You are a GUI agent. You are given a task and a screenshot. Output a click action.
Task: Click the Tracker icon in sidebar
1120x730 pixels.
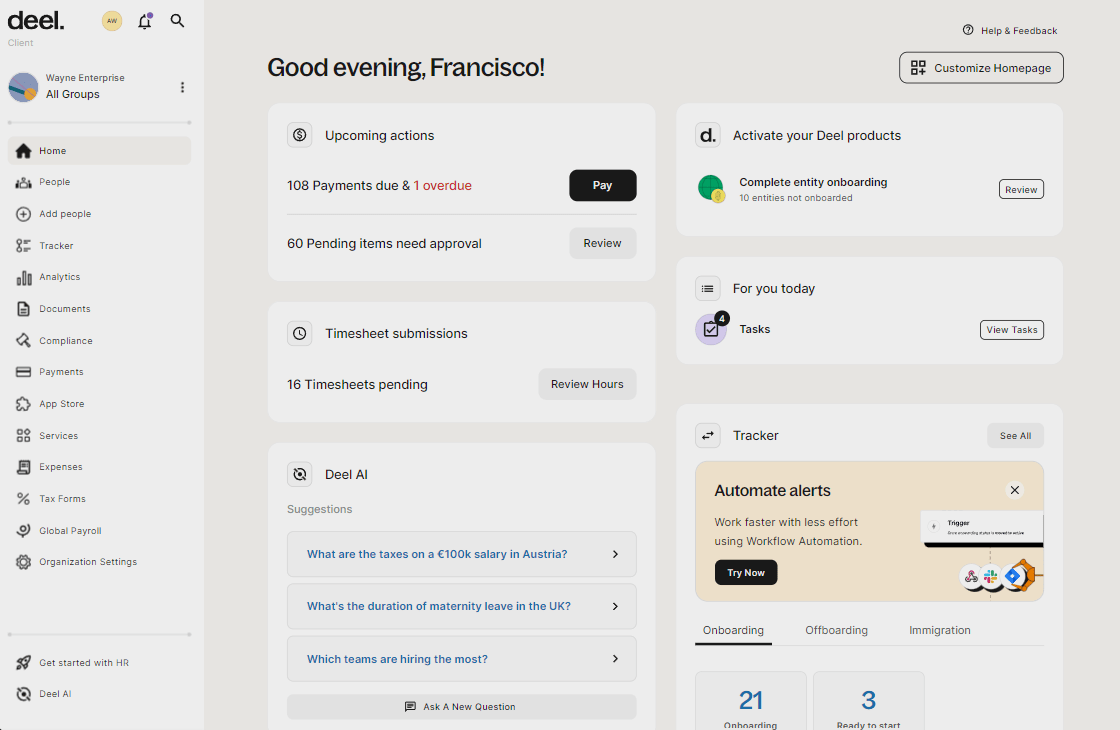24,246
